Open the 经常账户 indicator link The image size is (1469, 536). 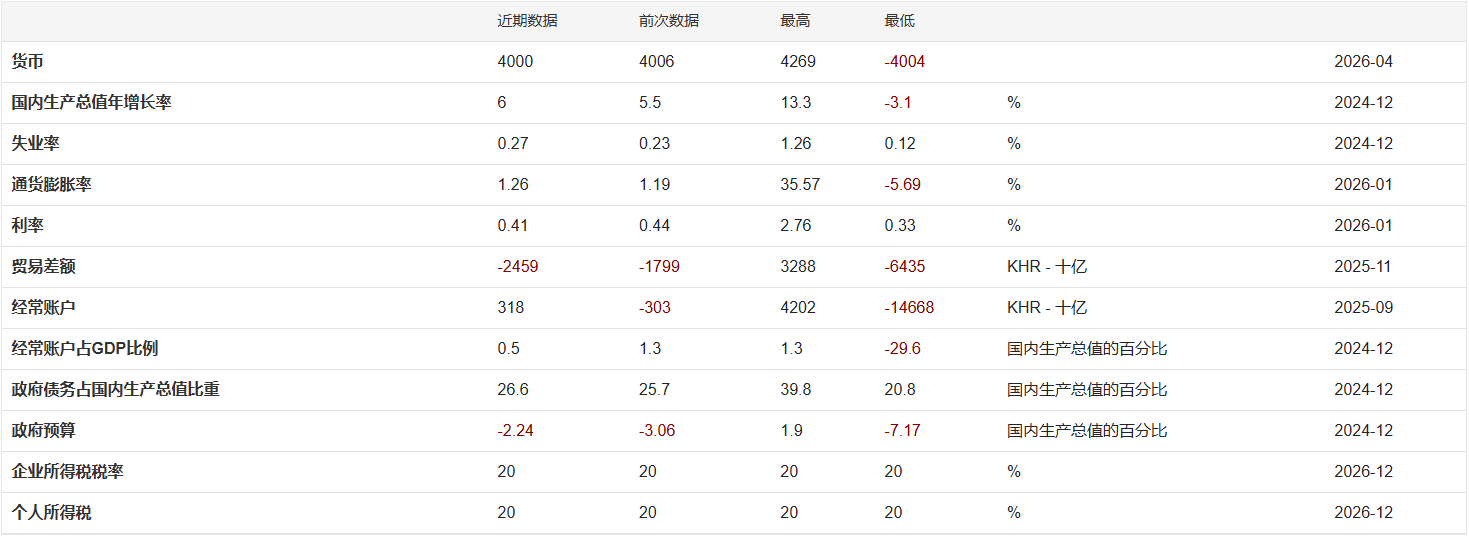coord(44,308)
